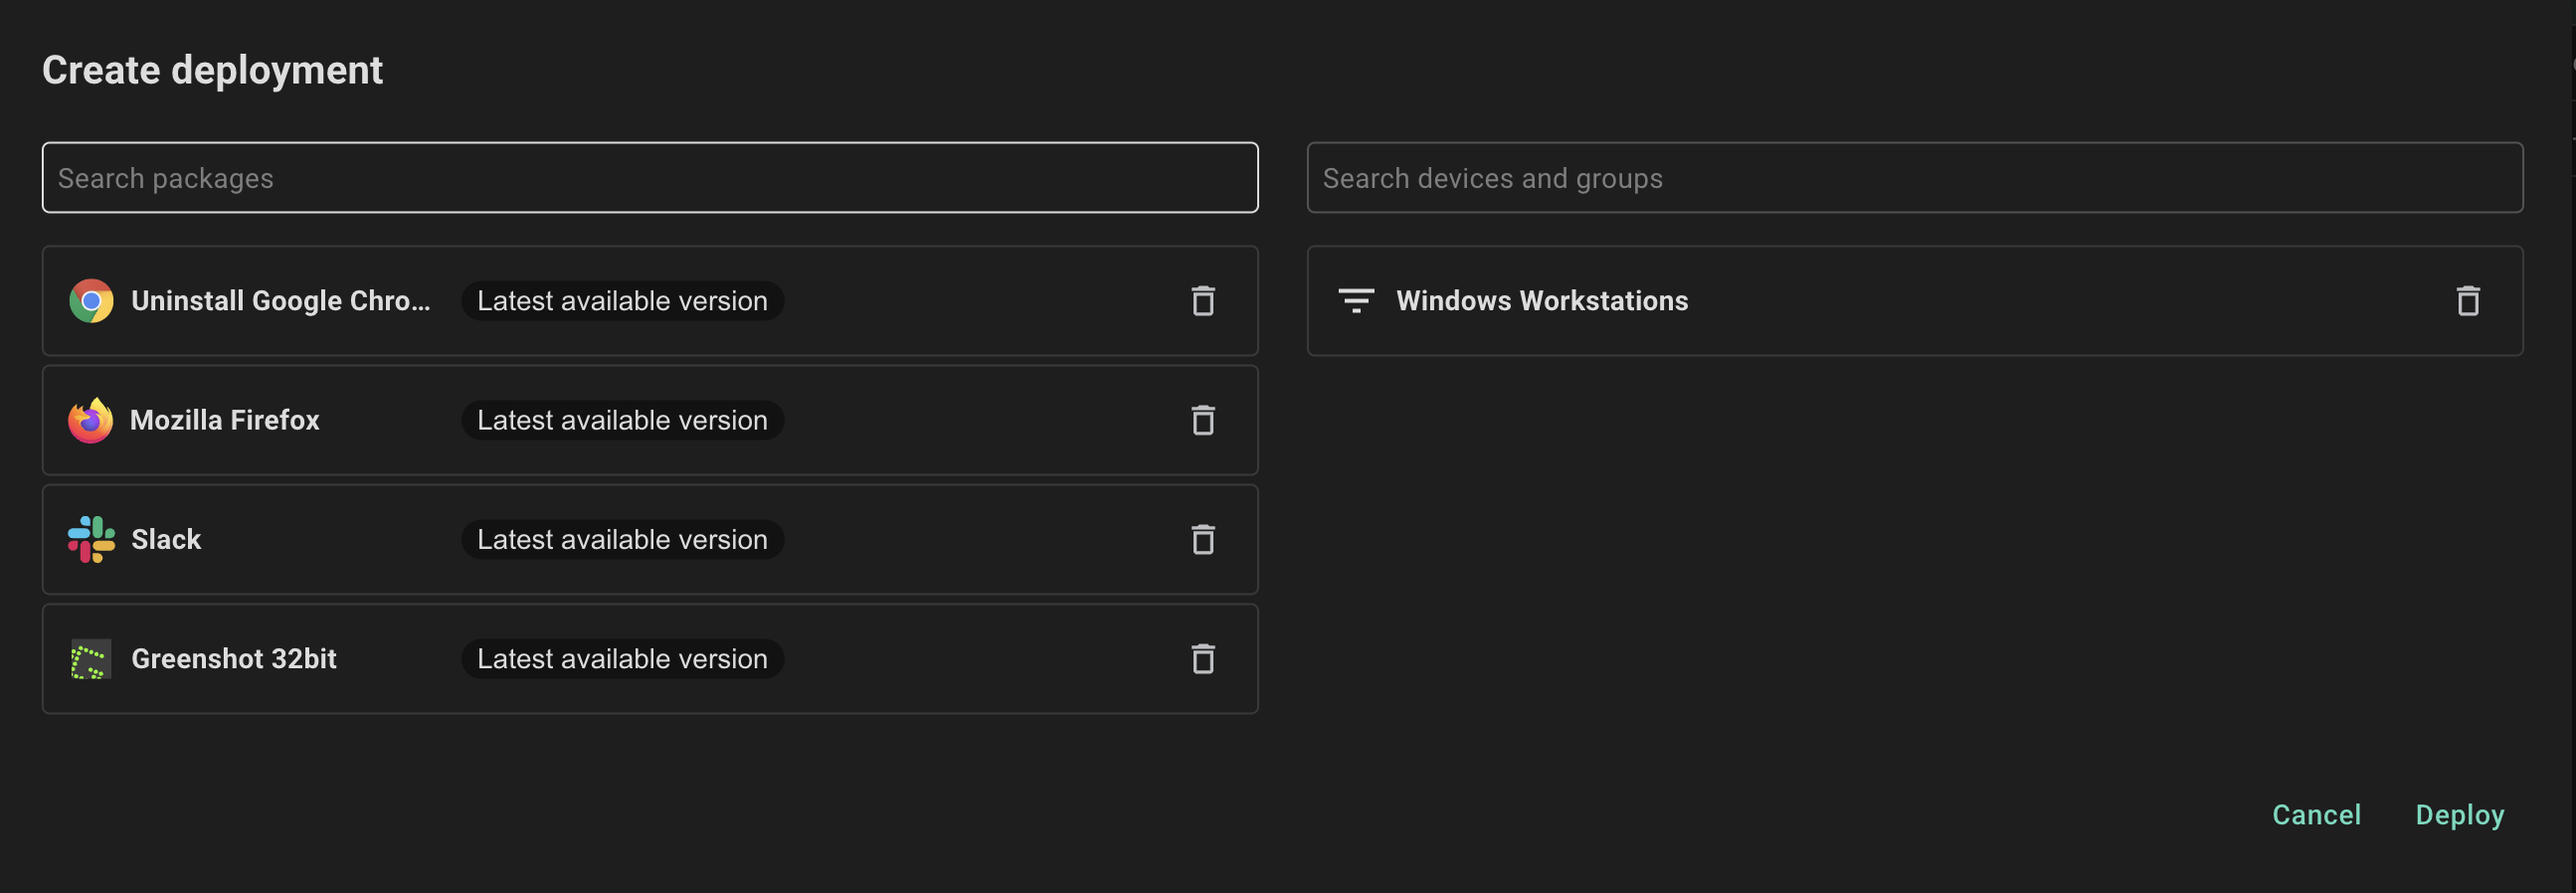Open version selector for Greenshot 32bit

622,659
